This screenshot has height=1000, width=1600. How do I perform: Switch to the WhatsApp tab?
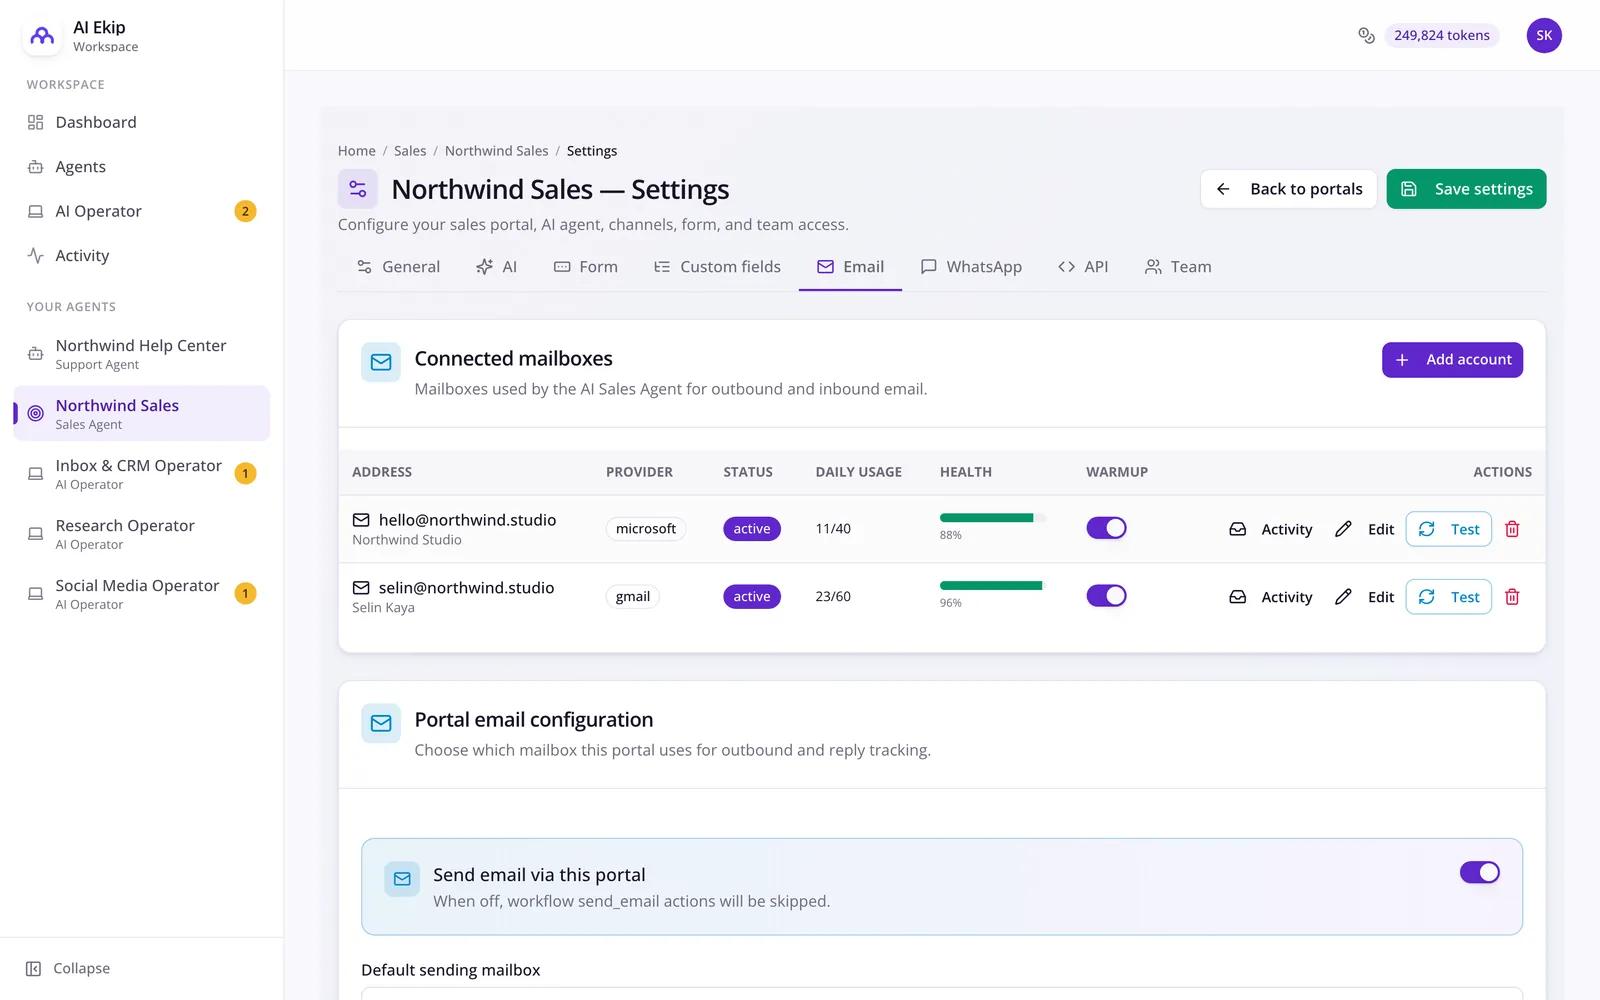(971, 267)
